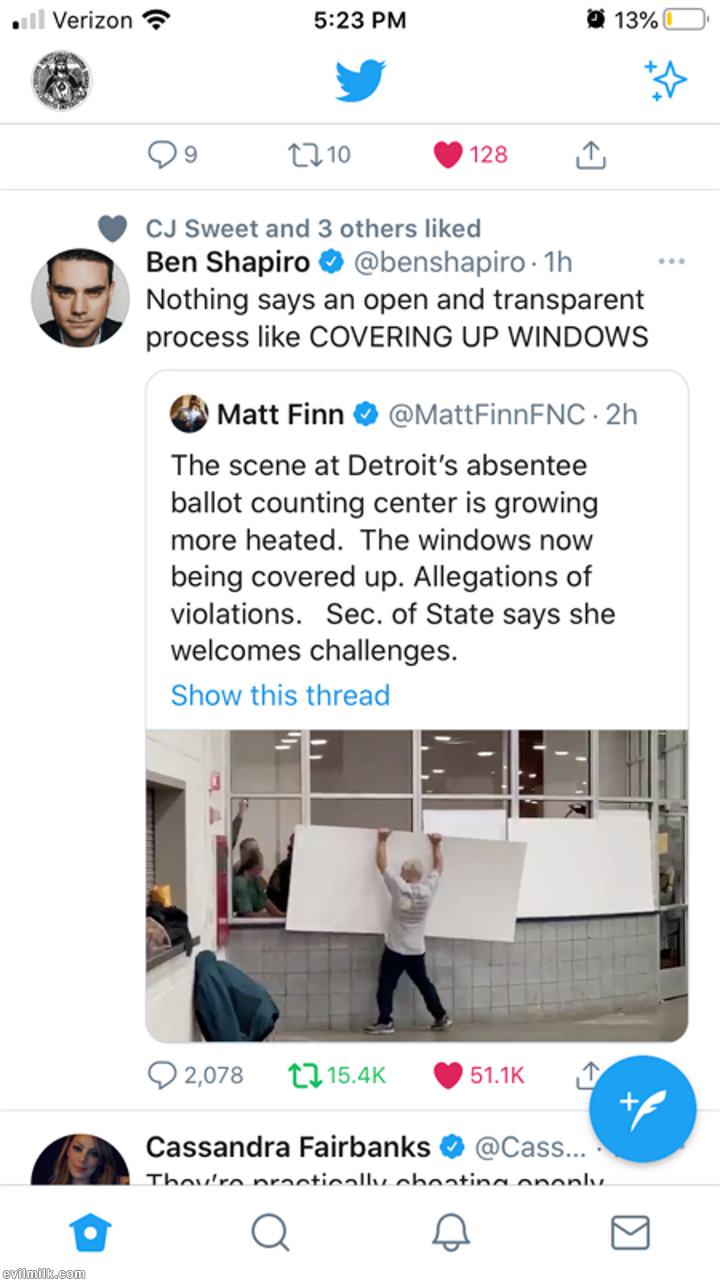Open more options for Ben Shapiro's tweet
The image size is (720, 1280).
[x=671, y=262]
